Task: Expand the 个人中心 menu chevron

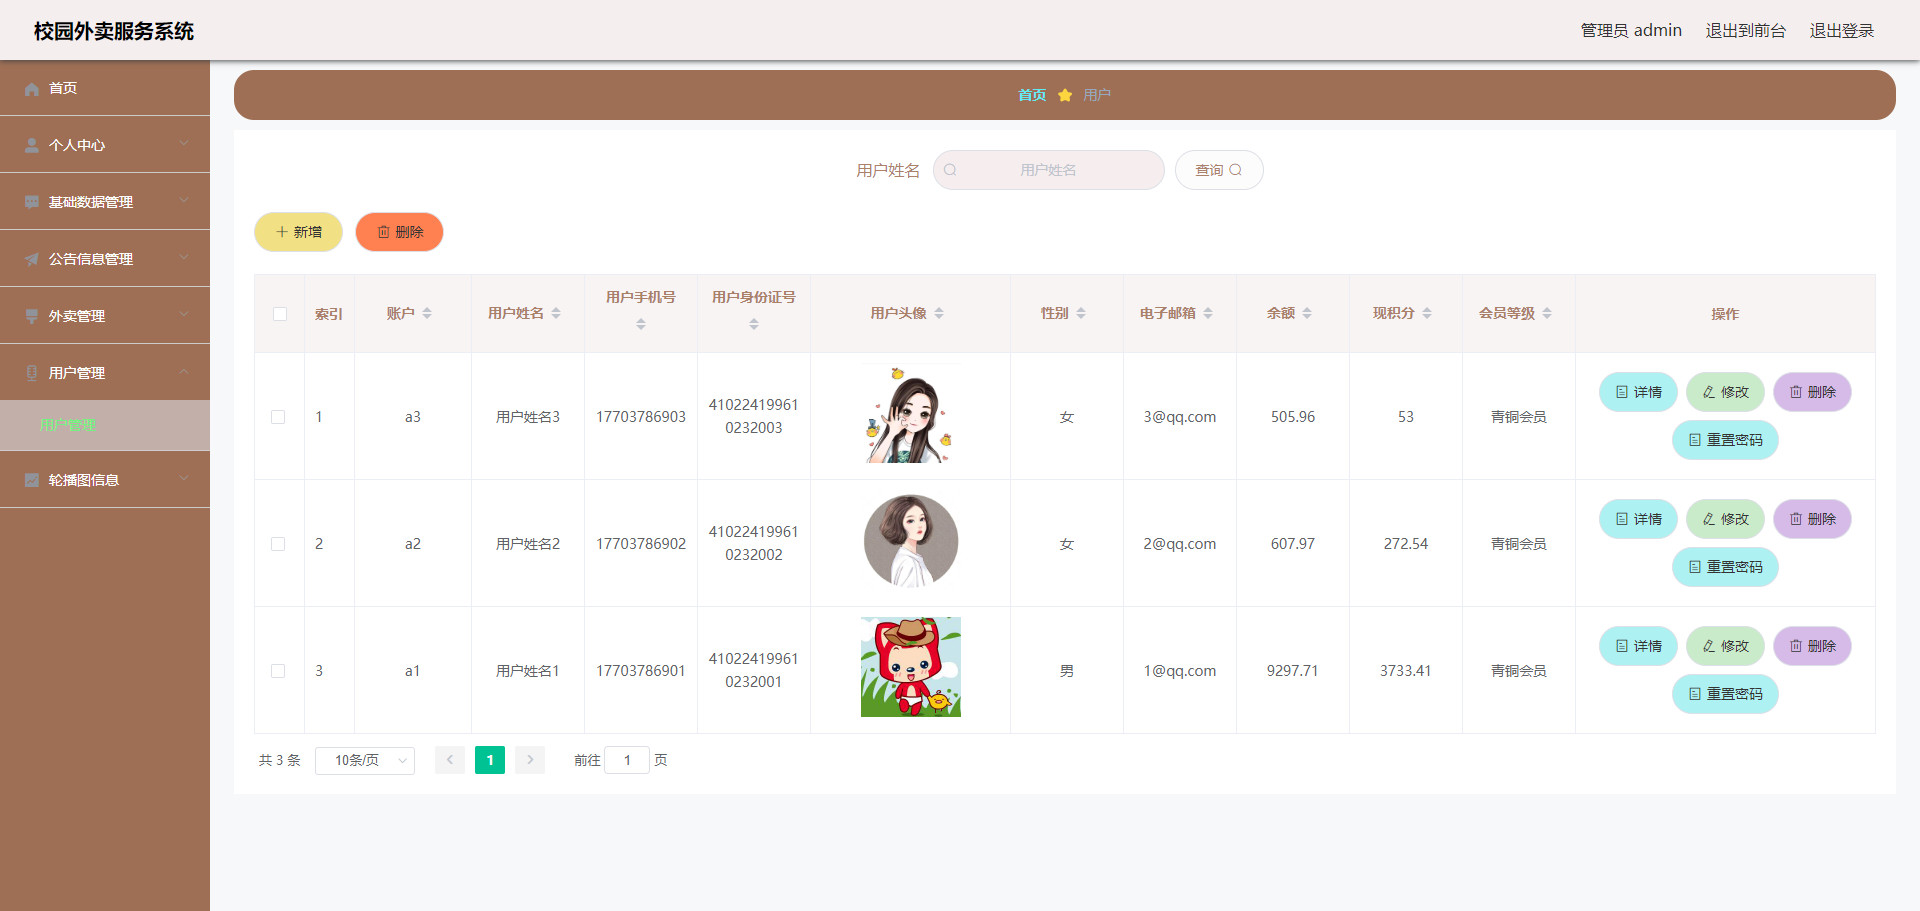Action: pyautogui.click(x=184, y=144)
